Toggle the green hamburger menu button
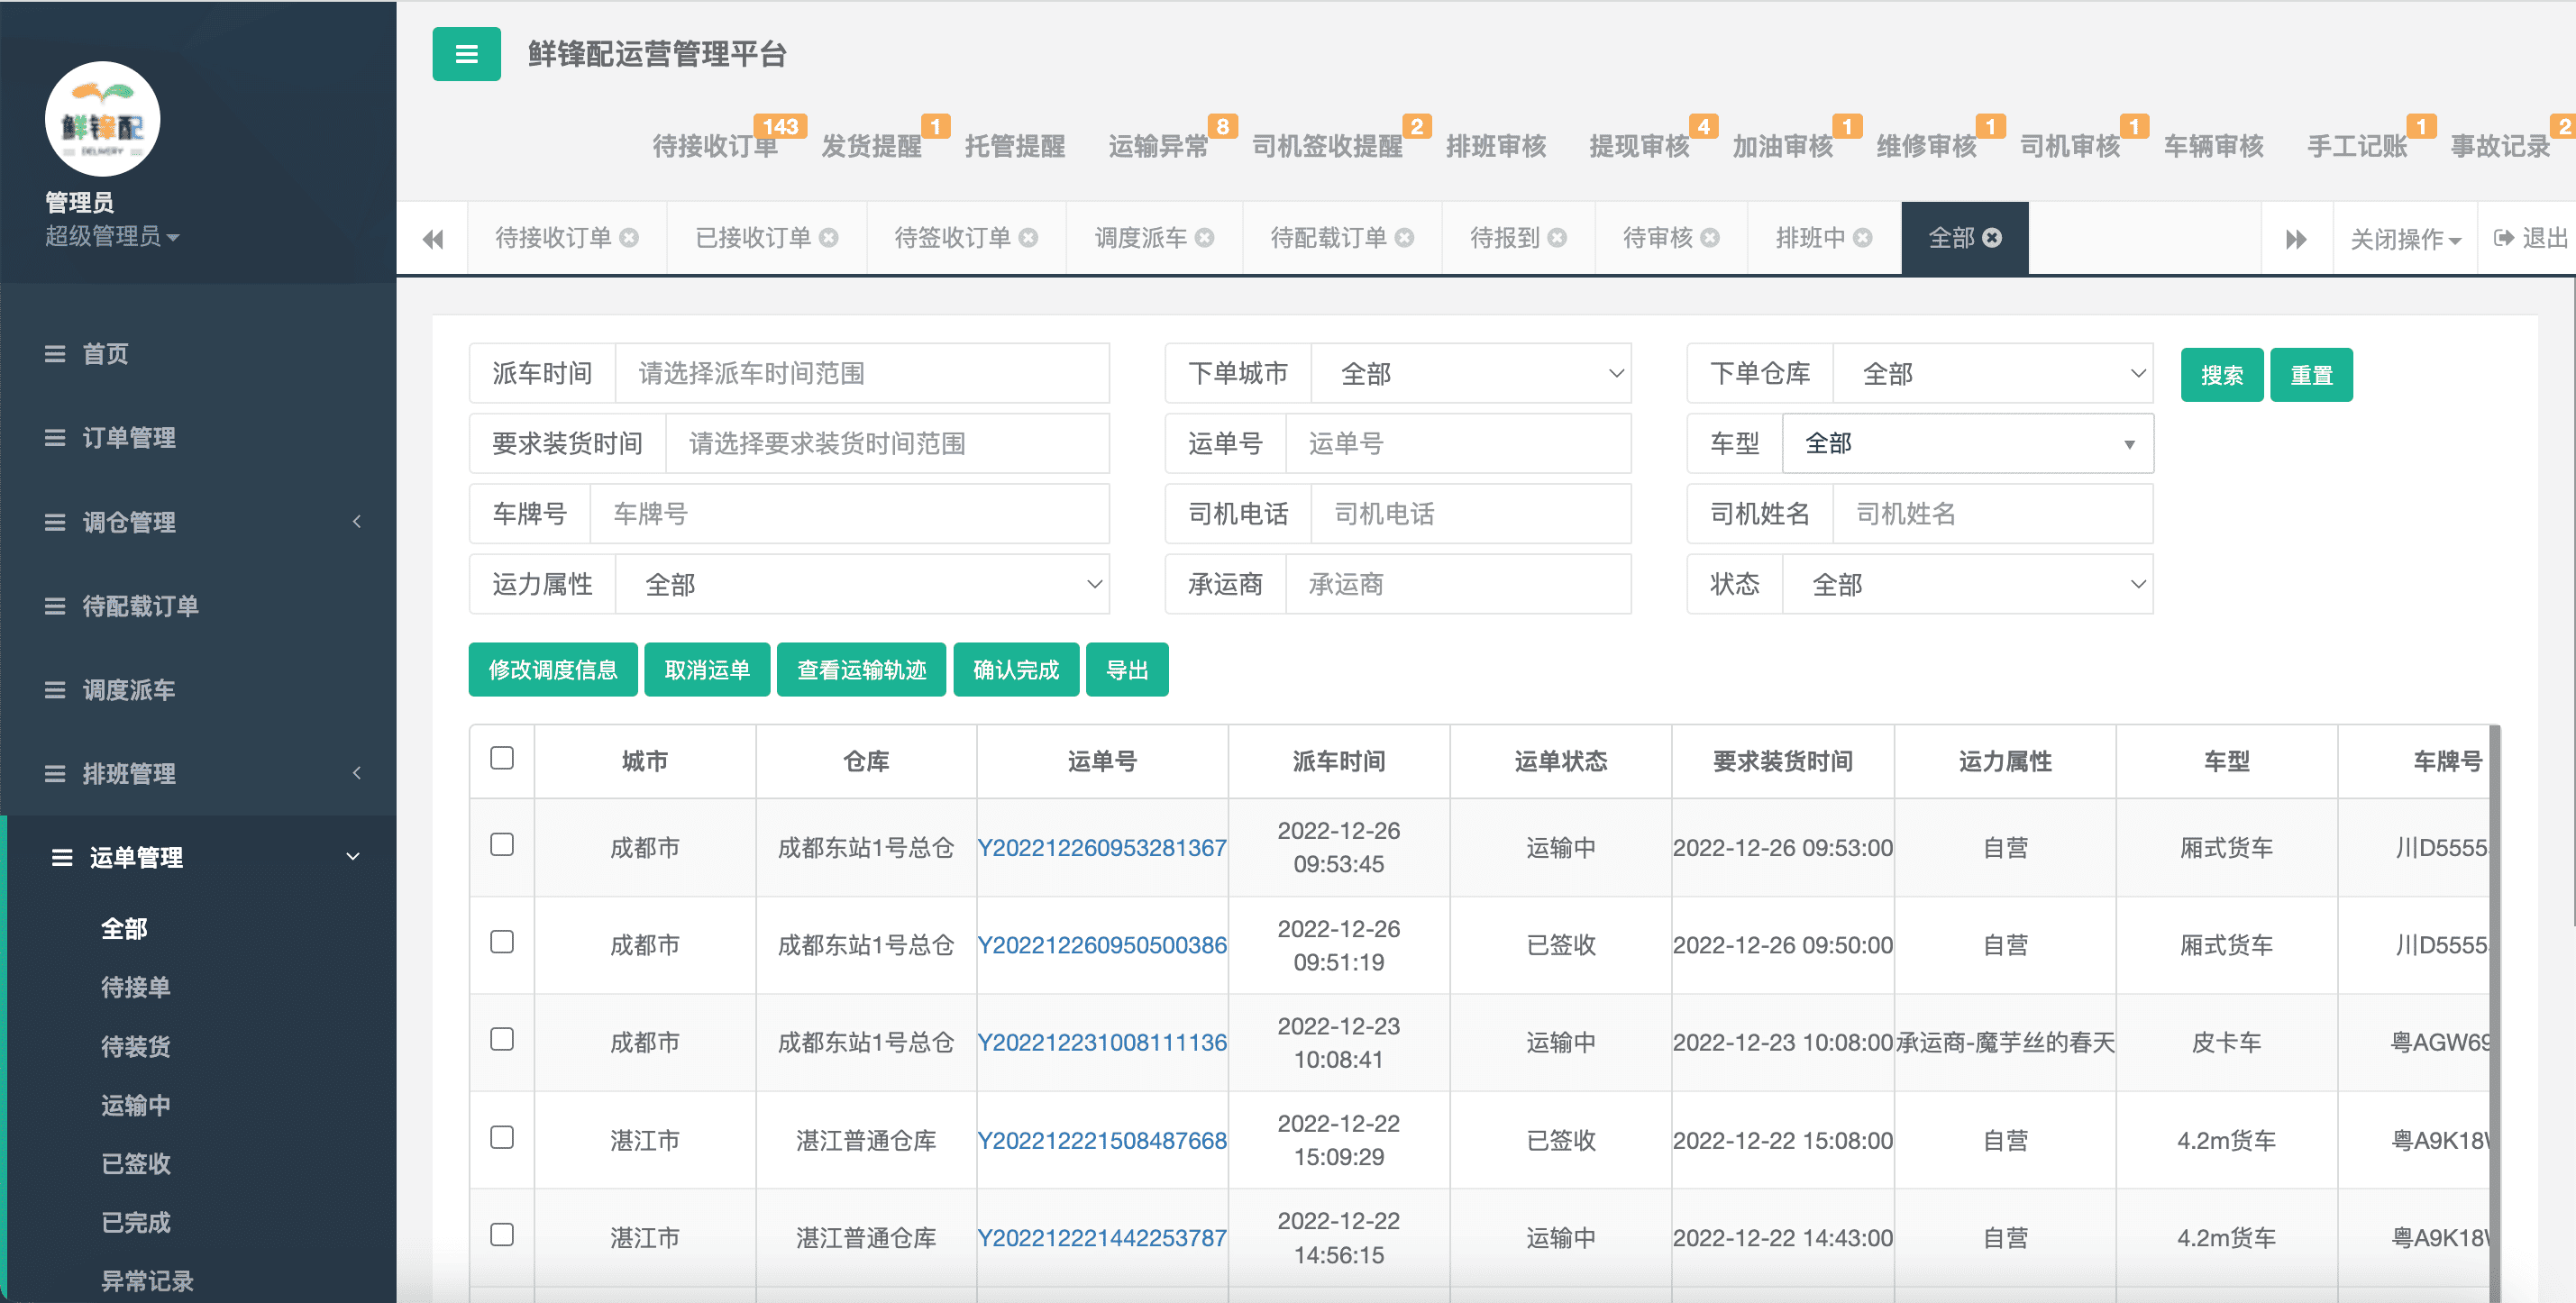The width and height of the screenshot is (2576, 1303). click(466, 54)
